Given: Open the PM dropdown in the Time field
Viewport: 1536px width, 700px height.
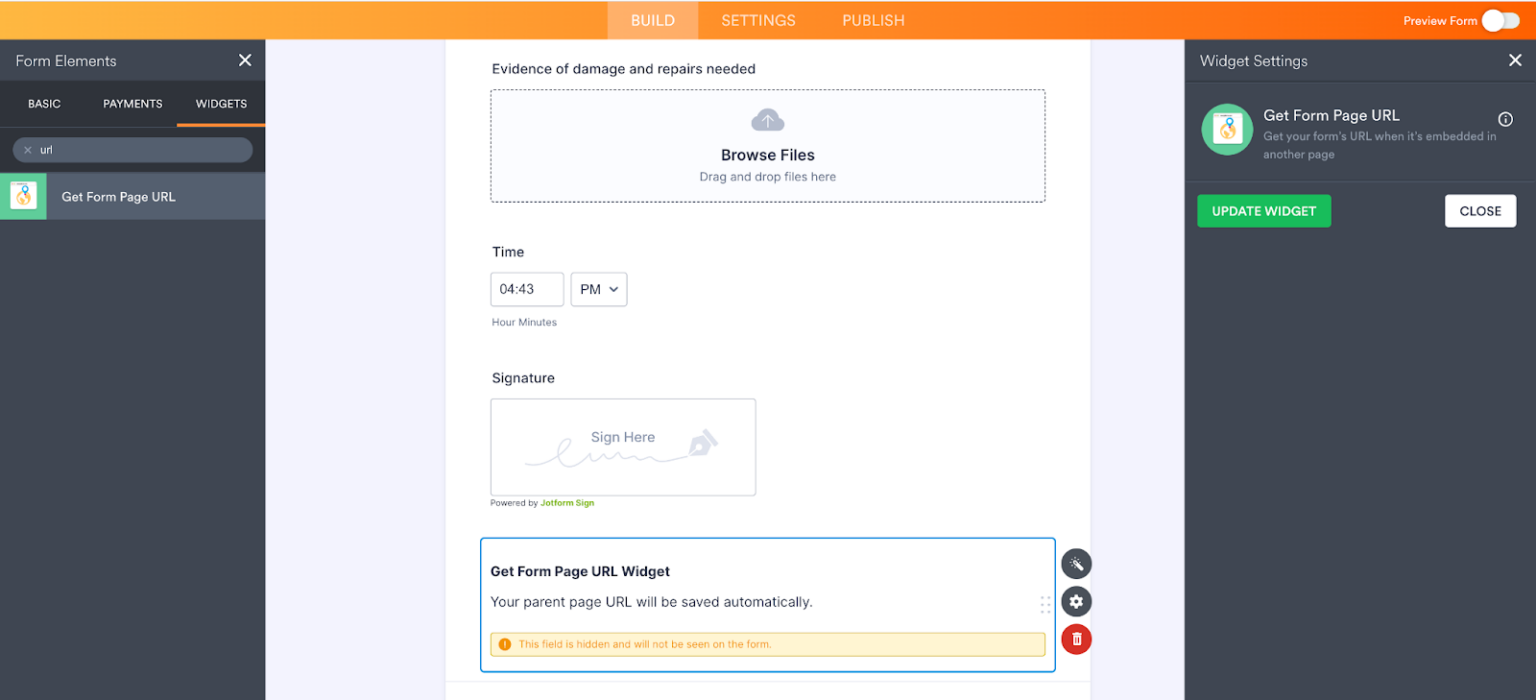Looking at the screenshot, I should point(598,289).
